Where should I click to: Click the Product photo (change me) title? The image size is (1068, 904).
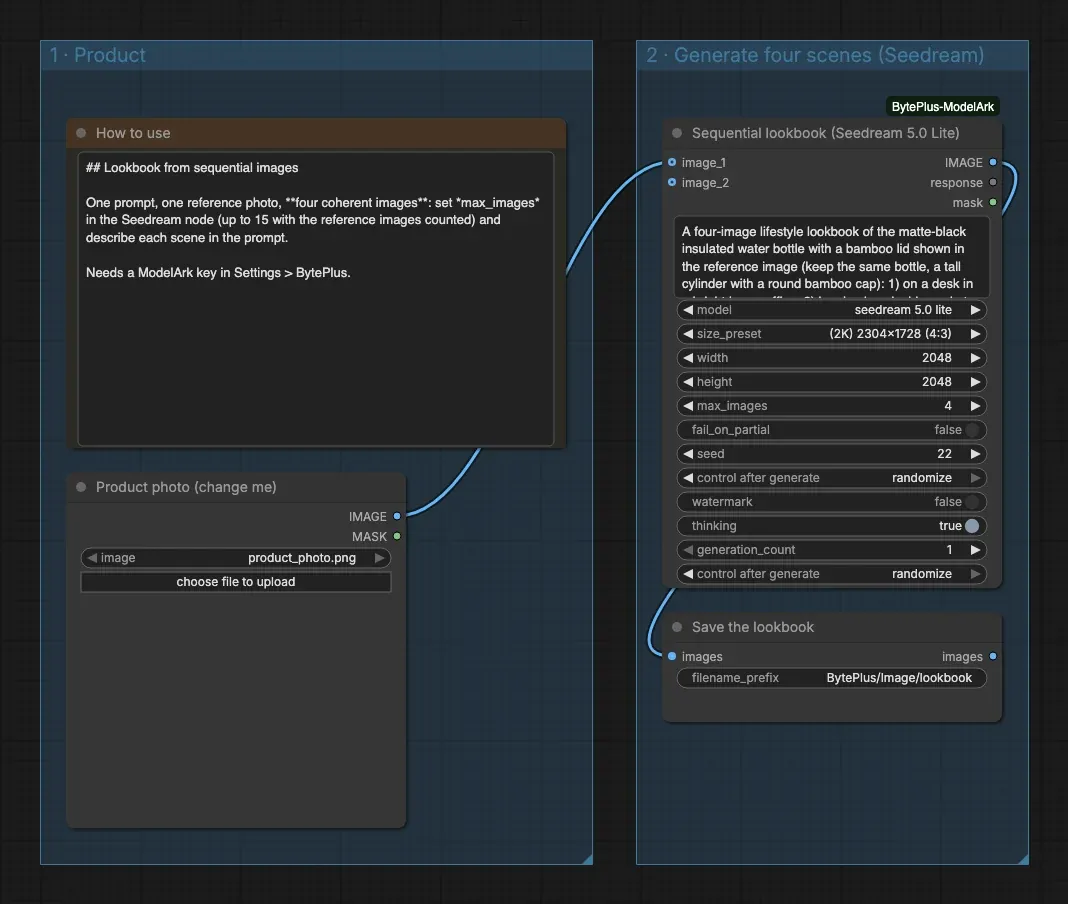[186, 487]
